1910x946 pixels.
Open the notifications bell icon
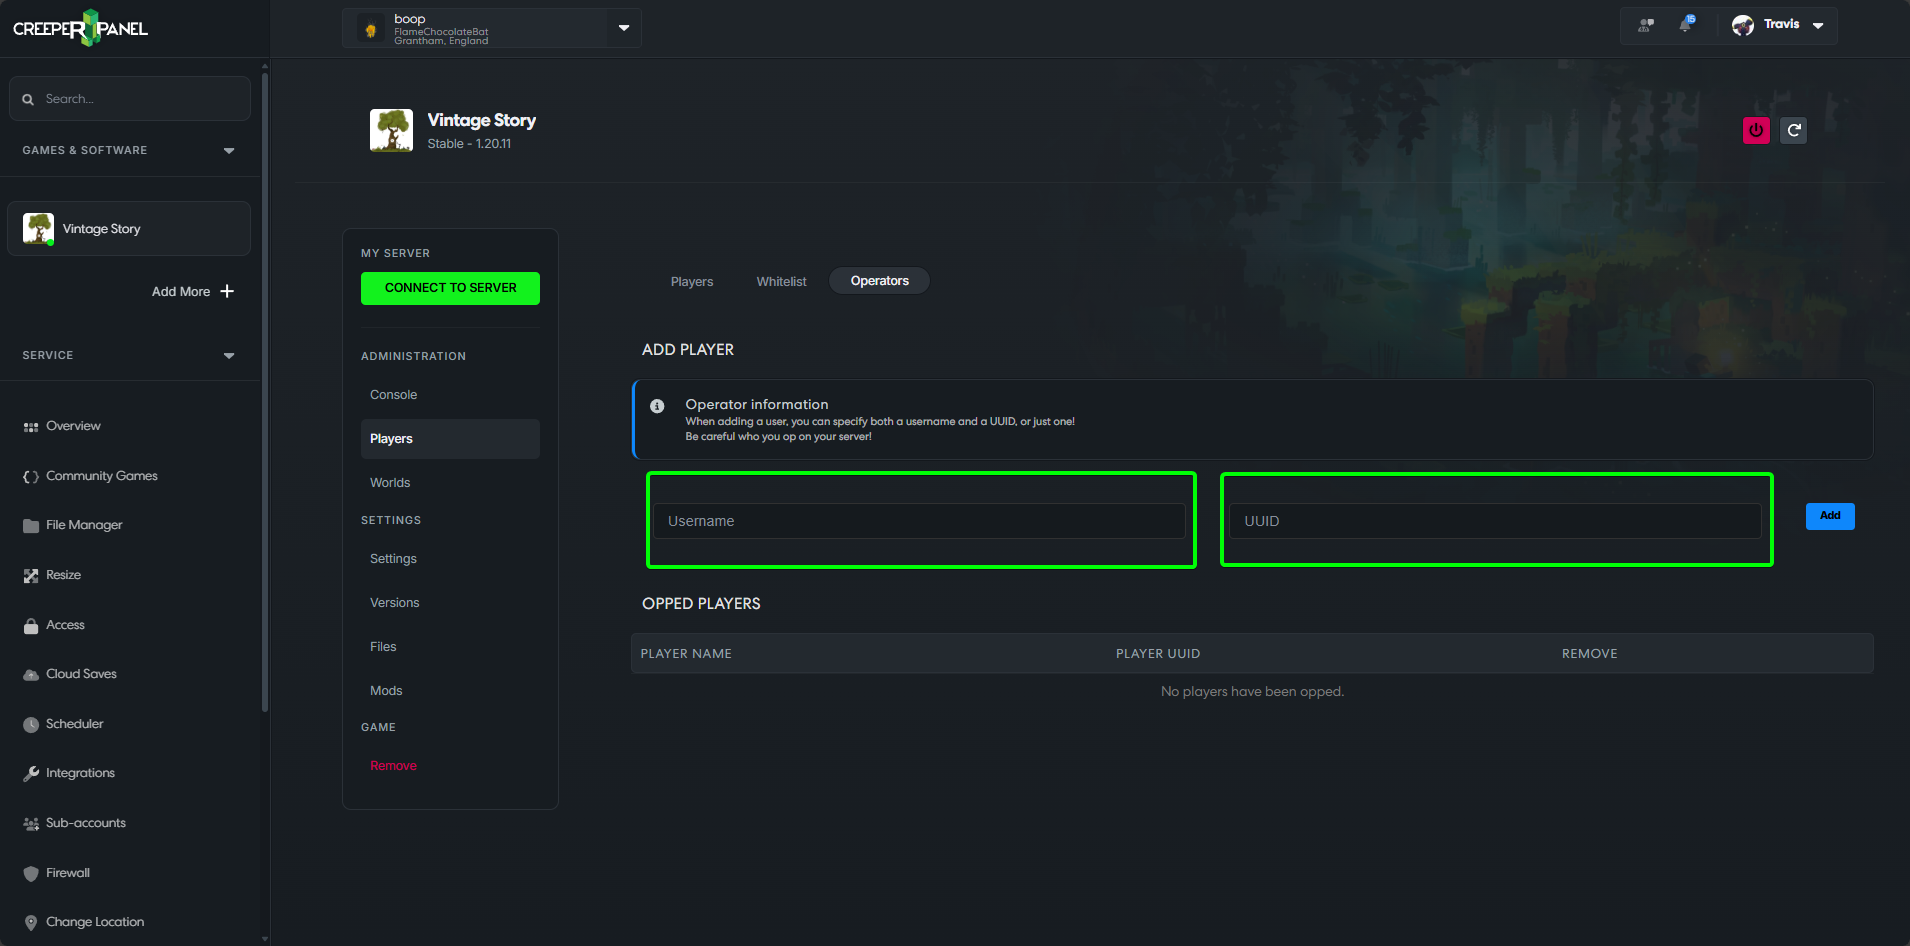pos(1686,25)
